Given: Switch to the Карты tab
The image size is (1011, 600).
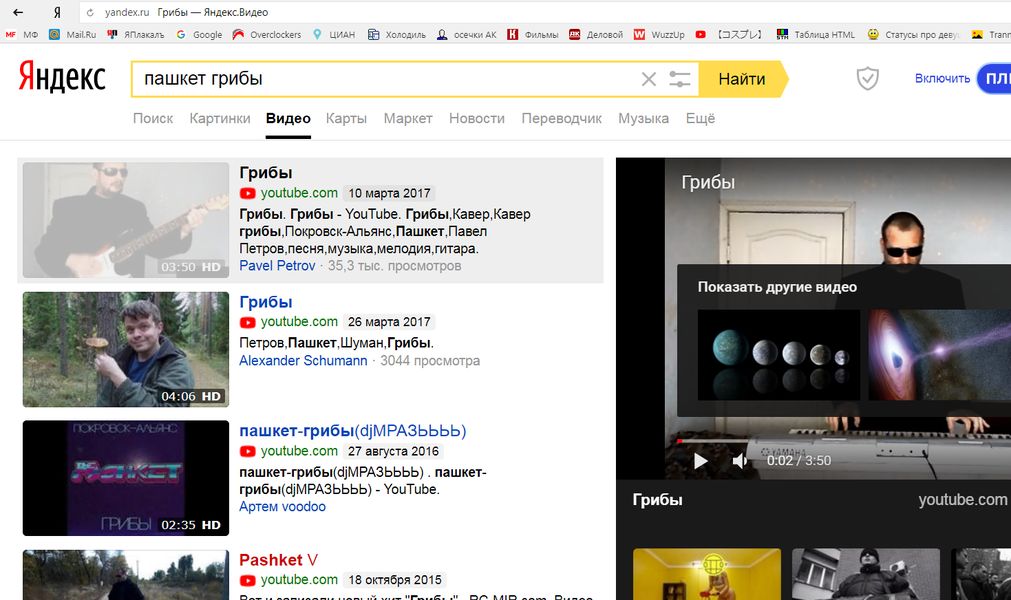Looking at the screenshot, I should click(346, 119).
